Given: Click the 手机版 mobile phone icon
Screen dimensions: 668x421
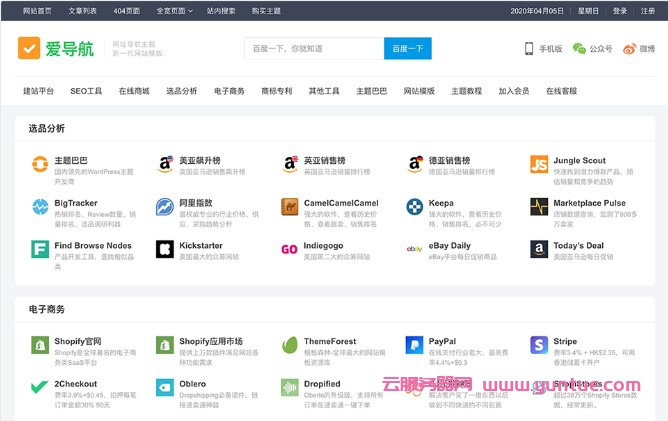Looking at the screenshot, I should tap(530, 48).
